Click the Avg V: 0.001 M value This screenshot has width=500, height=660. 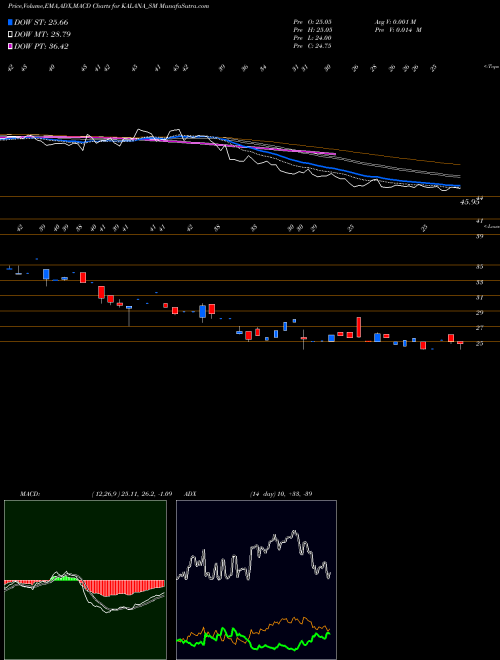(395, 22)
